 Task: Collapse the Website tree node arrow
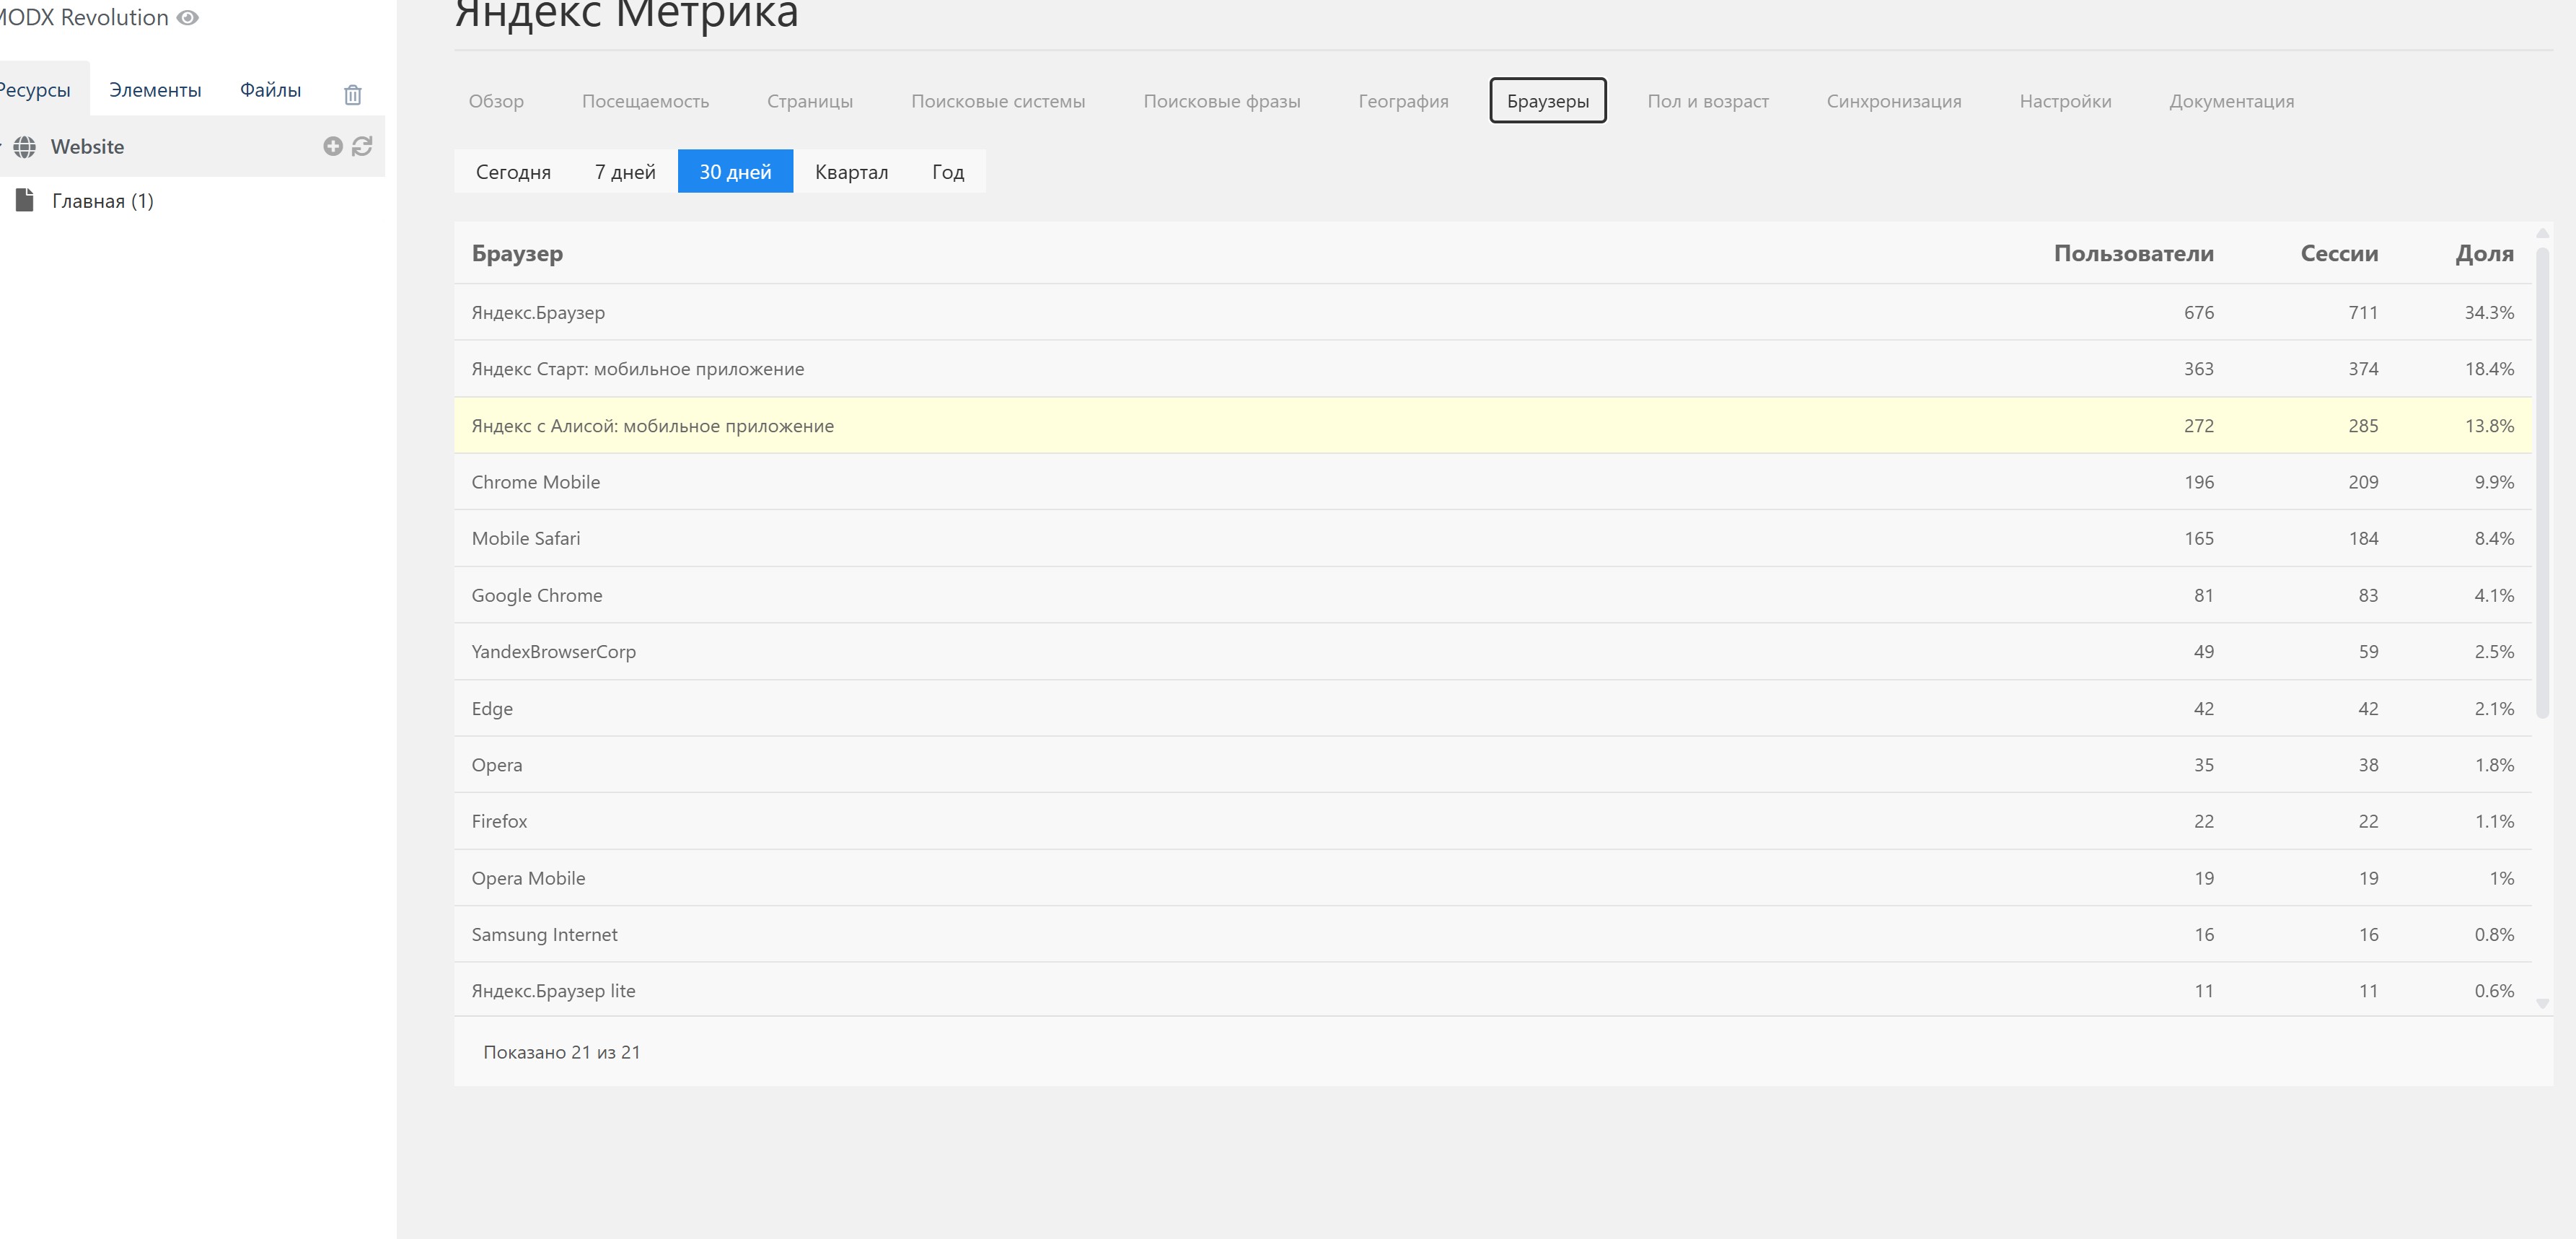1,146
